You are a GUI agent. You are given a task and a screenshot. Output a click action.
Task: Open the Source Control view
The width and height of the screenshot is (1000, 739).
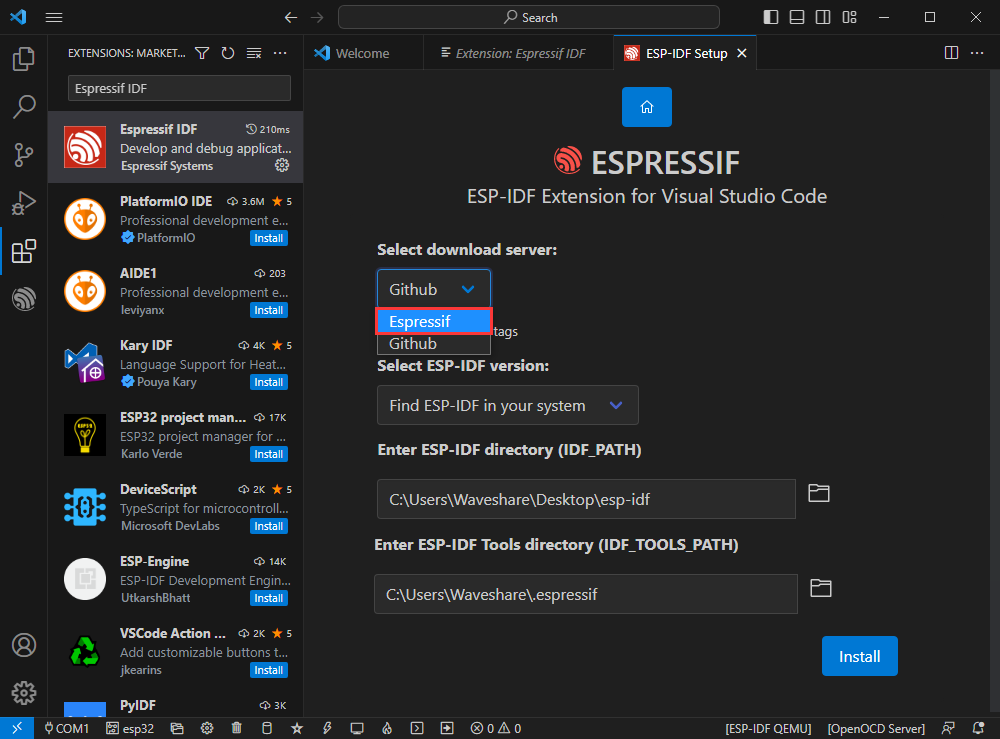point(24,155)
